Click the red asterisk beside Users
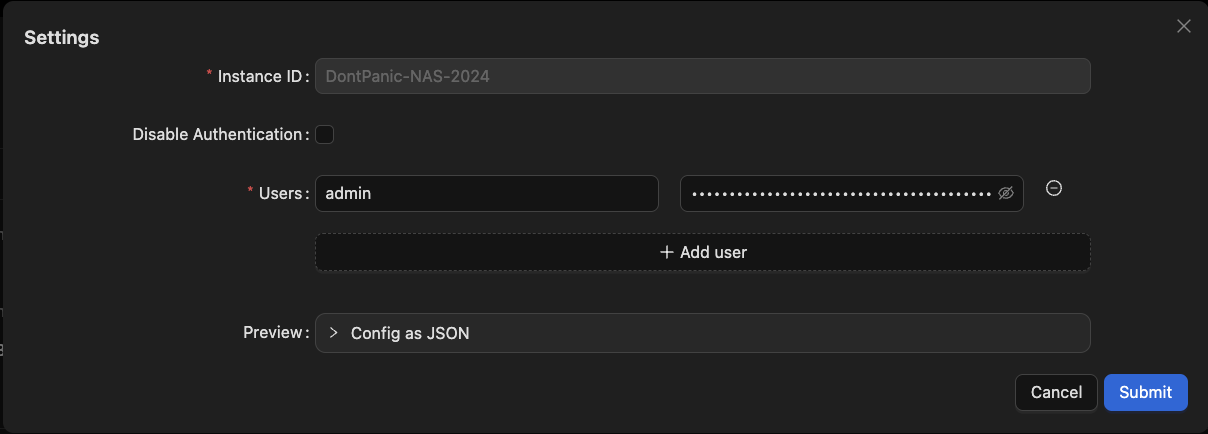The width and height of the screenshot is (1208, 434). tap(250, 193)
